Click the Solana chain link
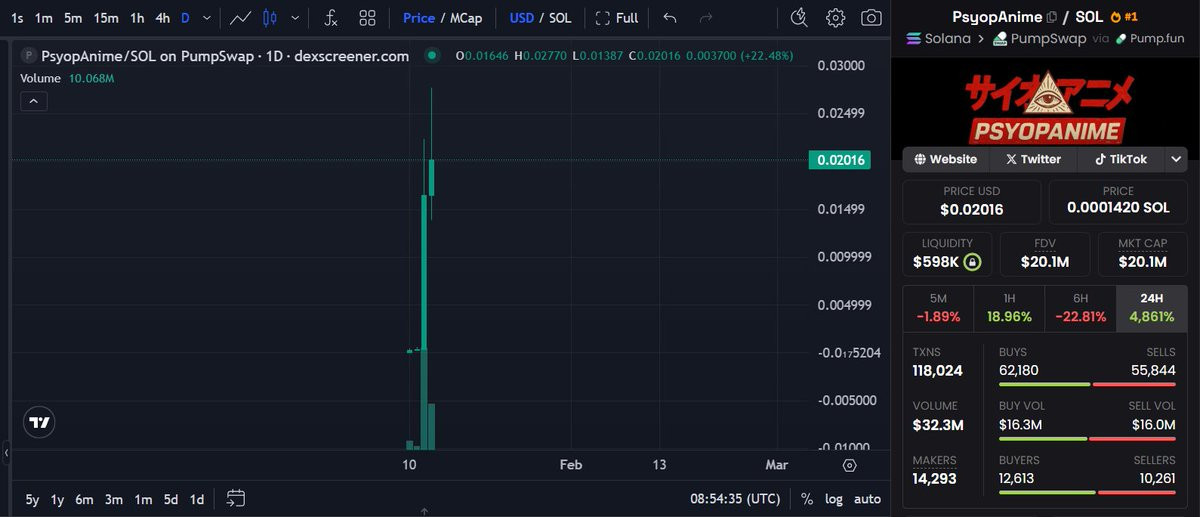Image resolution: width=1200 pixels, height=517 pixels. [938, 38]
